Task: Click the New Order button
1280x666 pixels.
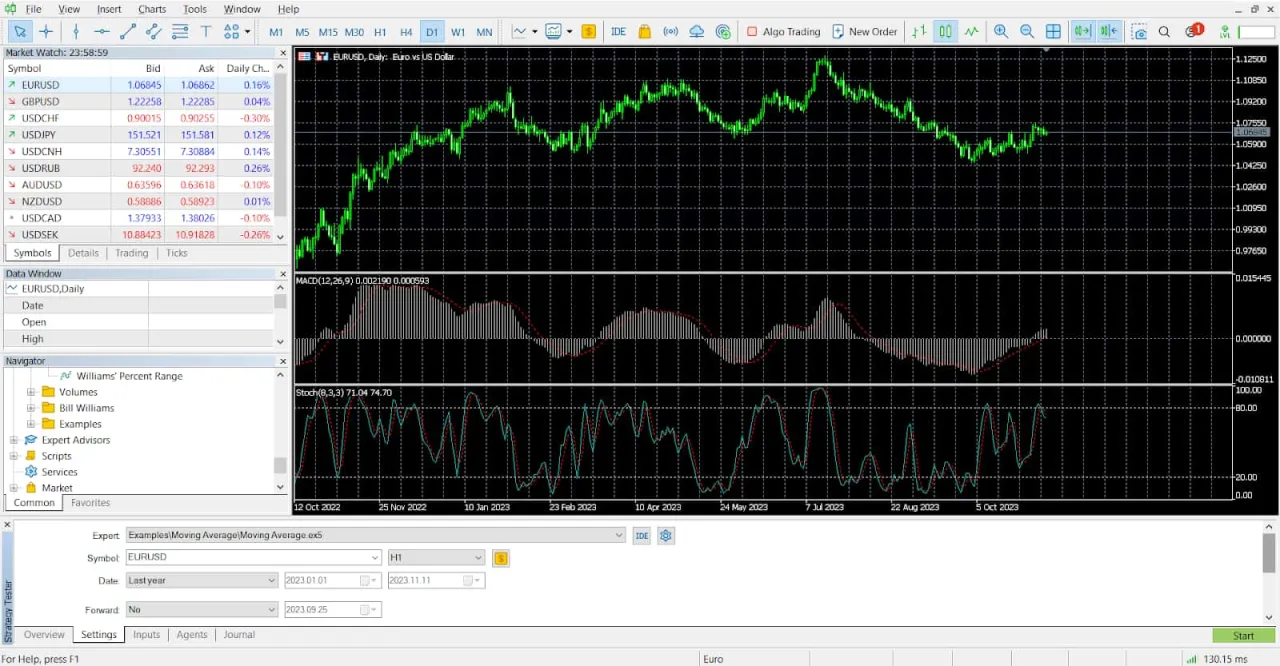Action: (864, 31)
